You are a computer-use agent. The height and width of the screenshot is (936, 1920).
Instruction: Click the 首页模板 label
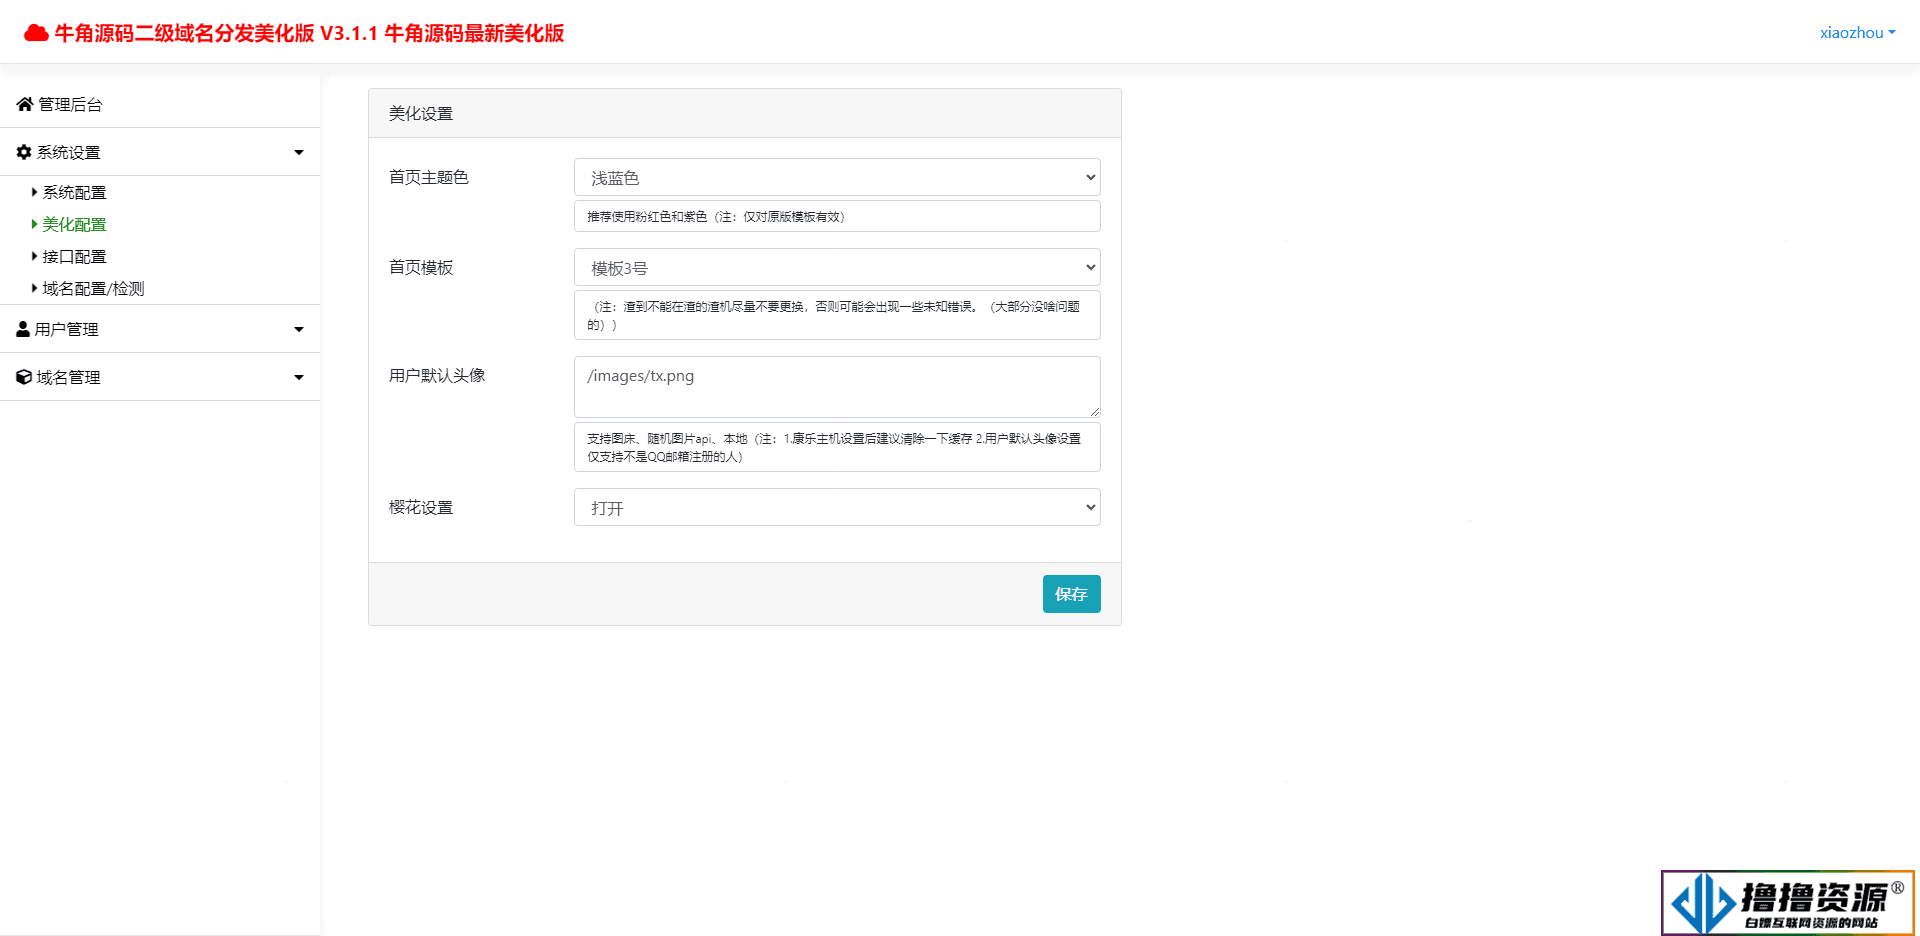click(x=421, y=267)
